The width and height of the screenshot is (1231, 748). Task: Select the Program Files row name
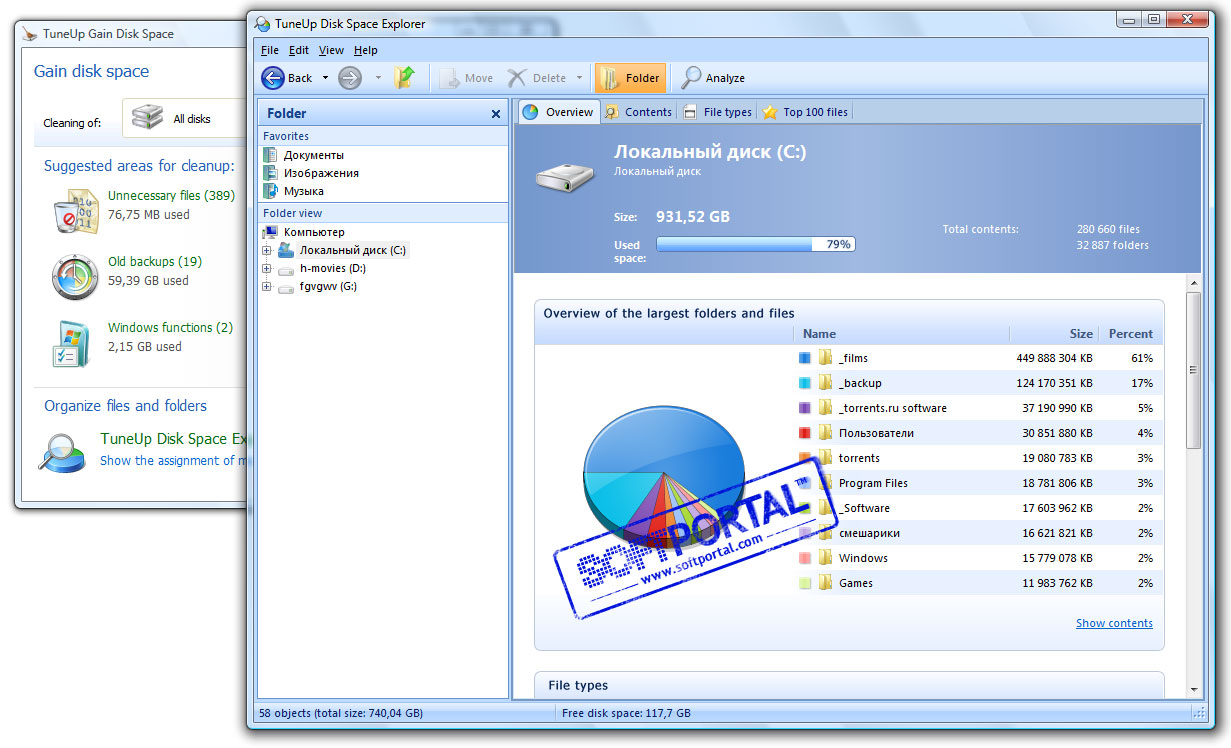[873, 483]
